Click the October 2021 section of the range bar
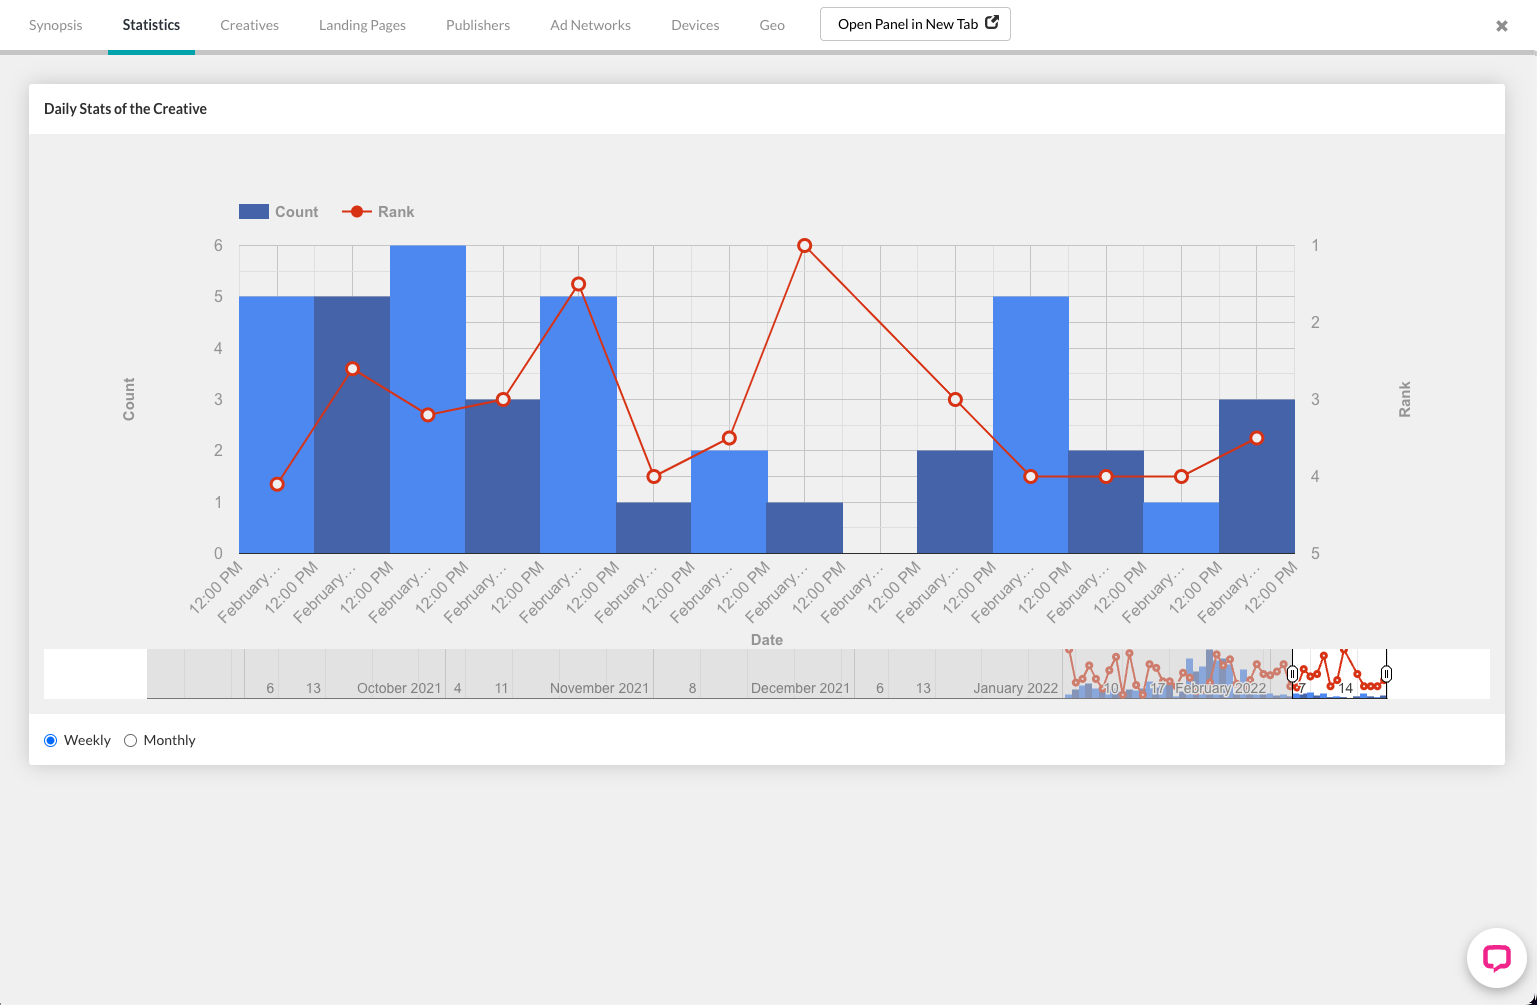Viewport: 1537px width, 1005px height. pyautogui.click(x=398, y=688)
